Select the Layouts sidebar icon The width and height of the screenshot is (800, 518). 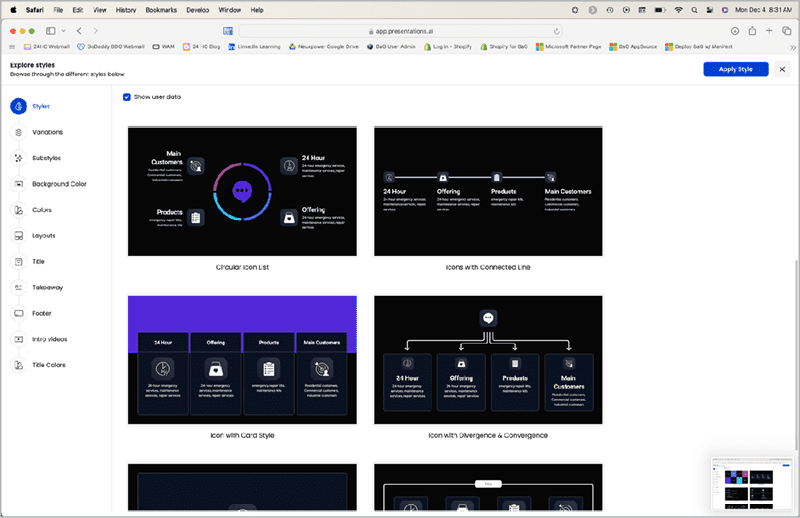(18, 236)
